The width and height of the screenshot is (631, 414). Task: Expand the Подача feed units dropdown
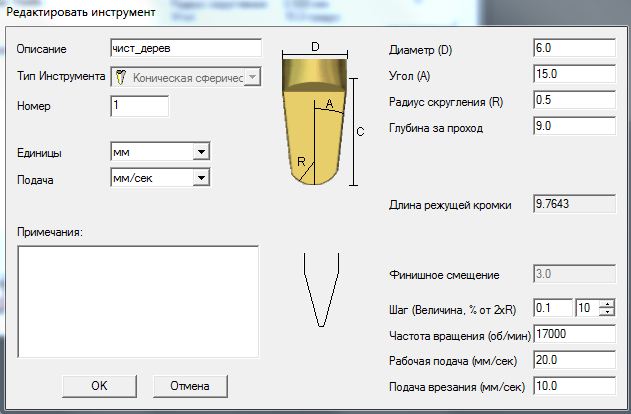(x=200, y=177)
